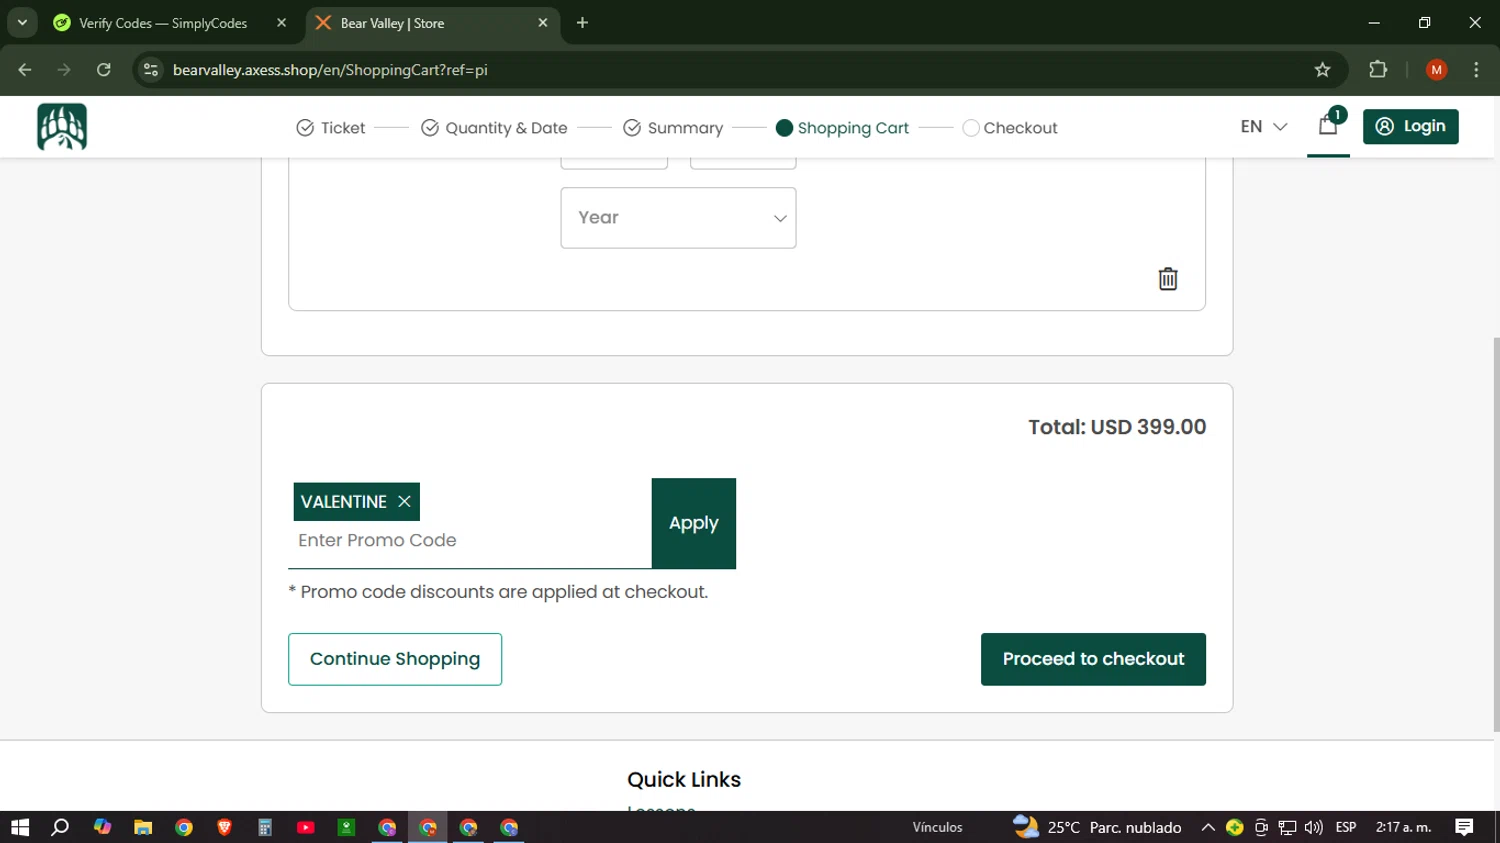Screen dimensions: 1500x843
Task: Show hidden system tray icons
Action: pos(1208,827)
